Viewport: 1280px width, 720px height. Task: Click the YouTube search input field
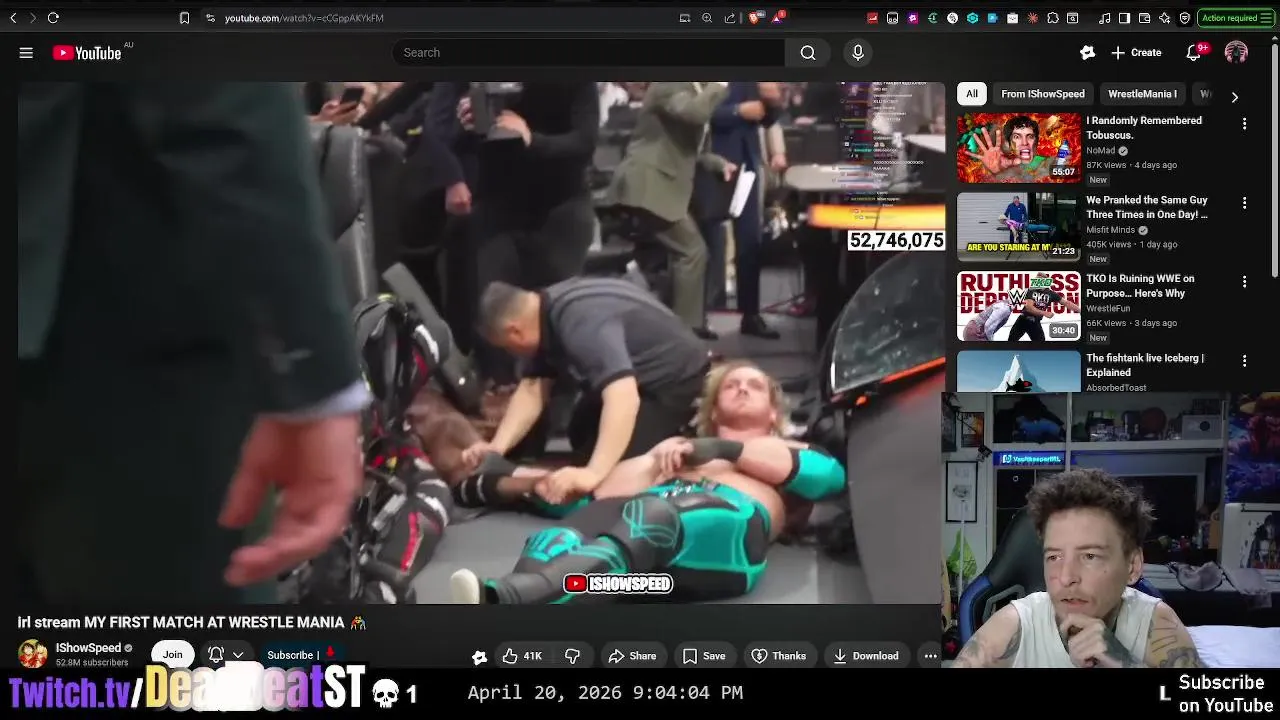pyautogui.click(x=590, y=53)
